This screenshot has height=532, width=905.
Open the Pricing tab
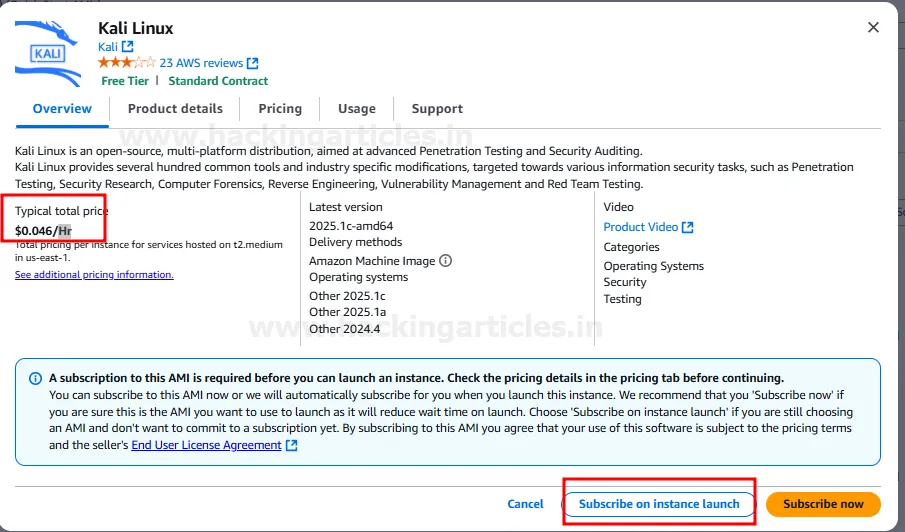pos(280,109)
